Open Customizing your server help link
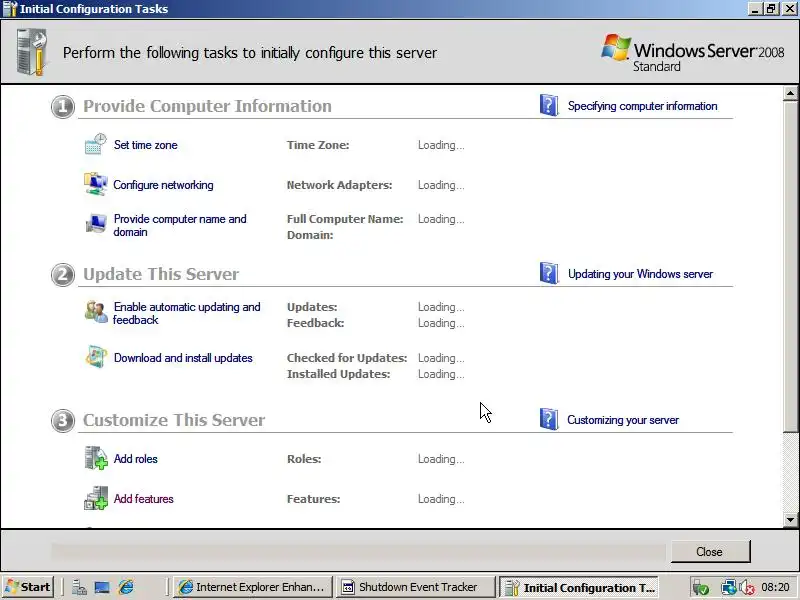Screen dimensions: 800x600 coord(623,420)
